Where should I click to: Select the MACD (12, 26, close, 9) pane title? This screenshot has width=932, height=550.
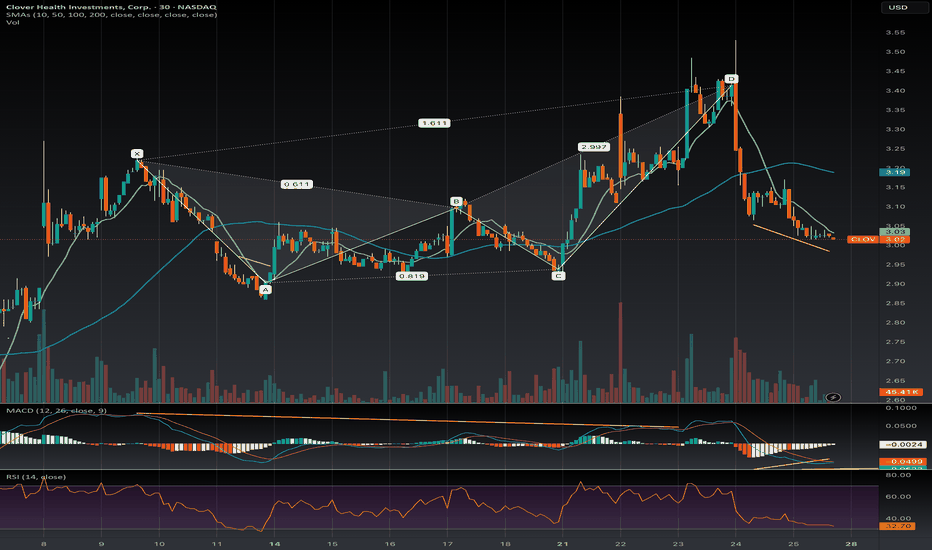coord(56,411)
